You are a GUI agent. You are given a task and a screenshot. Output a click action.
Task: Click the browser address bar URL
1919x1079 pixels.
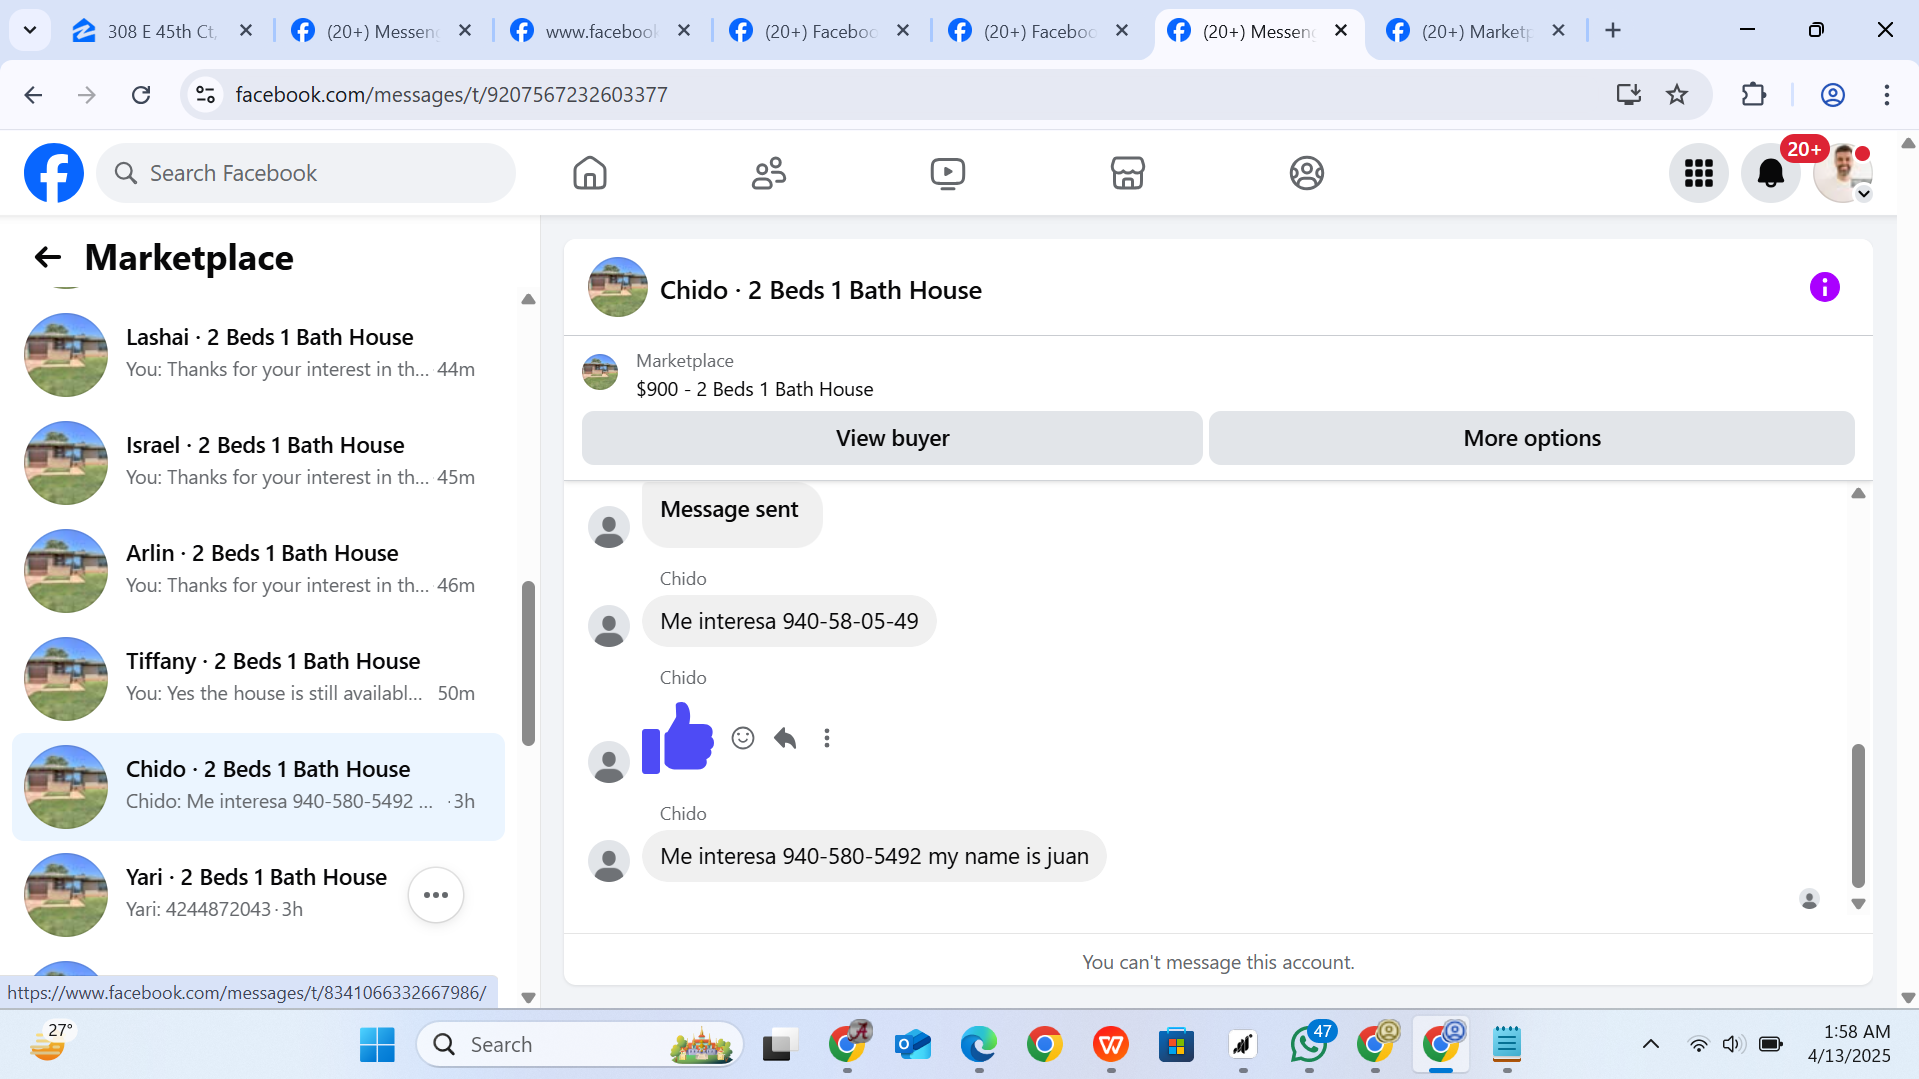451,95
